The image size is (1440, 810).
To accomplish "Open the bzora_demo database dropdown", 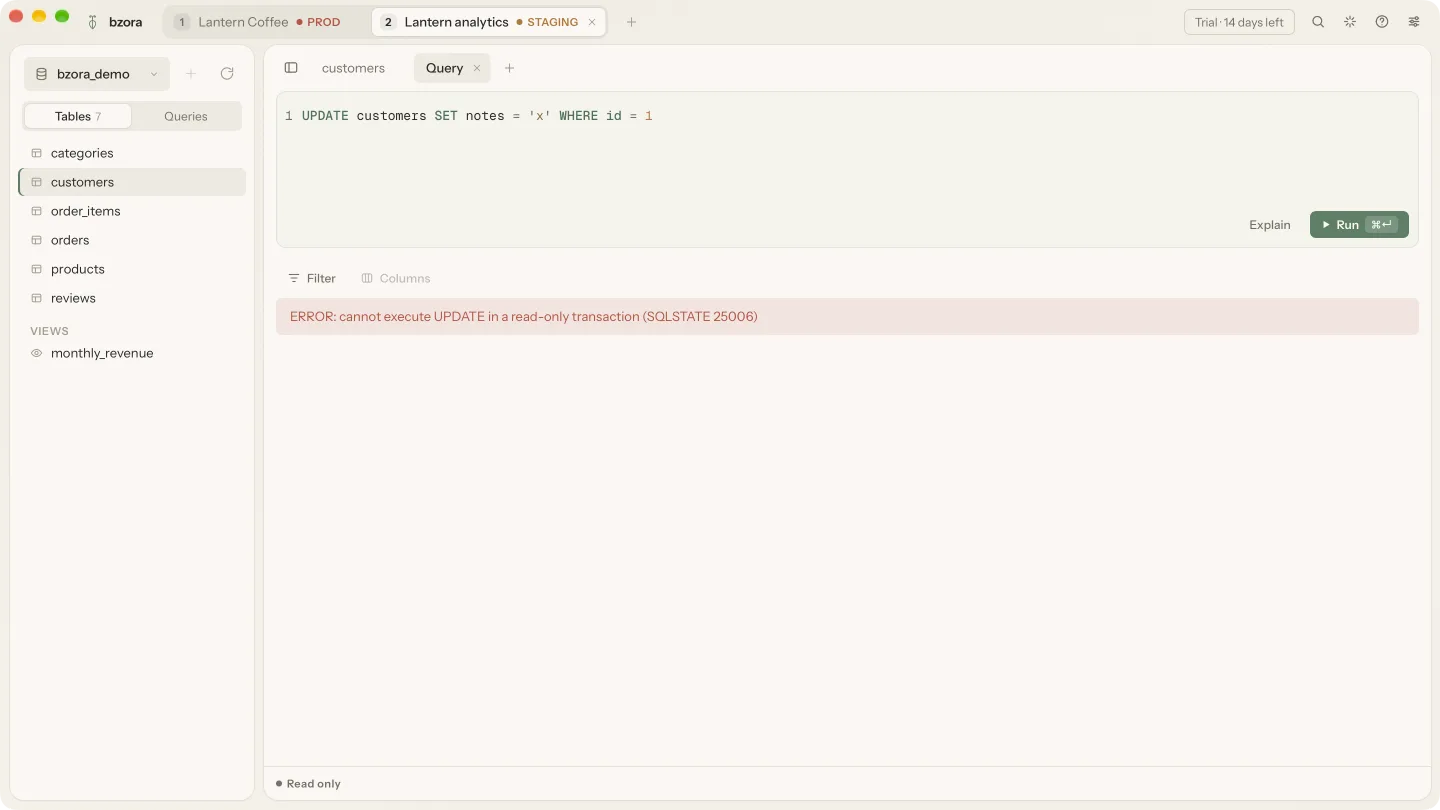I will click(97, 74).
